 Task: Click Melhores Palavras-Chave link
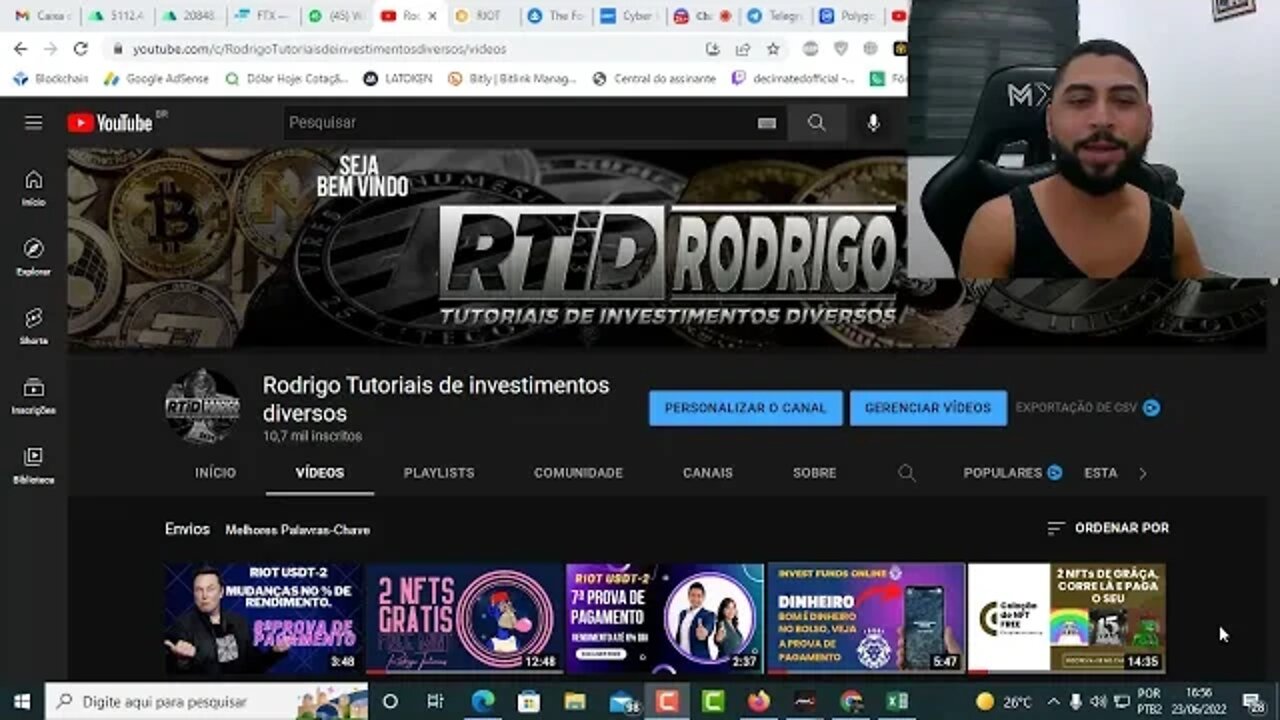coord(297,530)
